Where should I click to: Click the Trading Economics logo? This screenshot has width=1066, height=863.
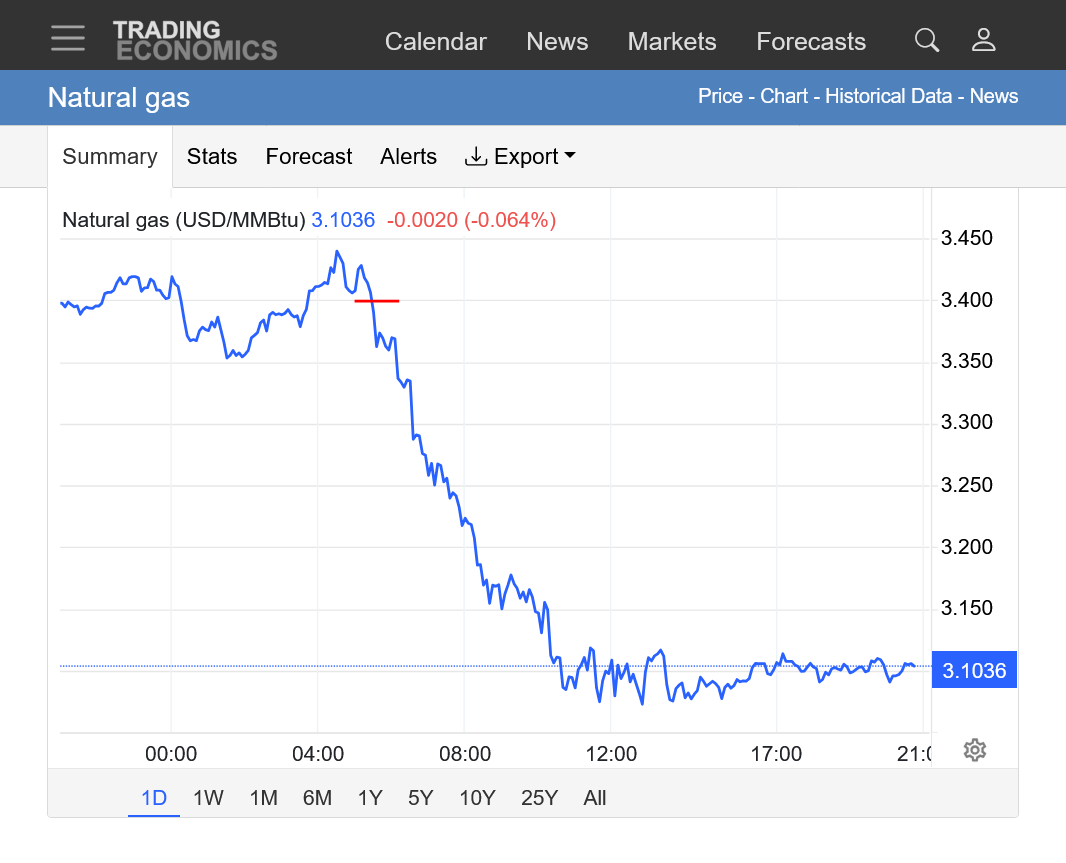[x=194, y=40]
